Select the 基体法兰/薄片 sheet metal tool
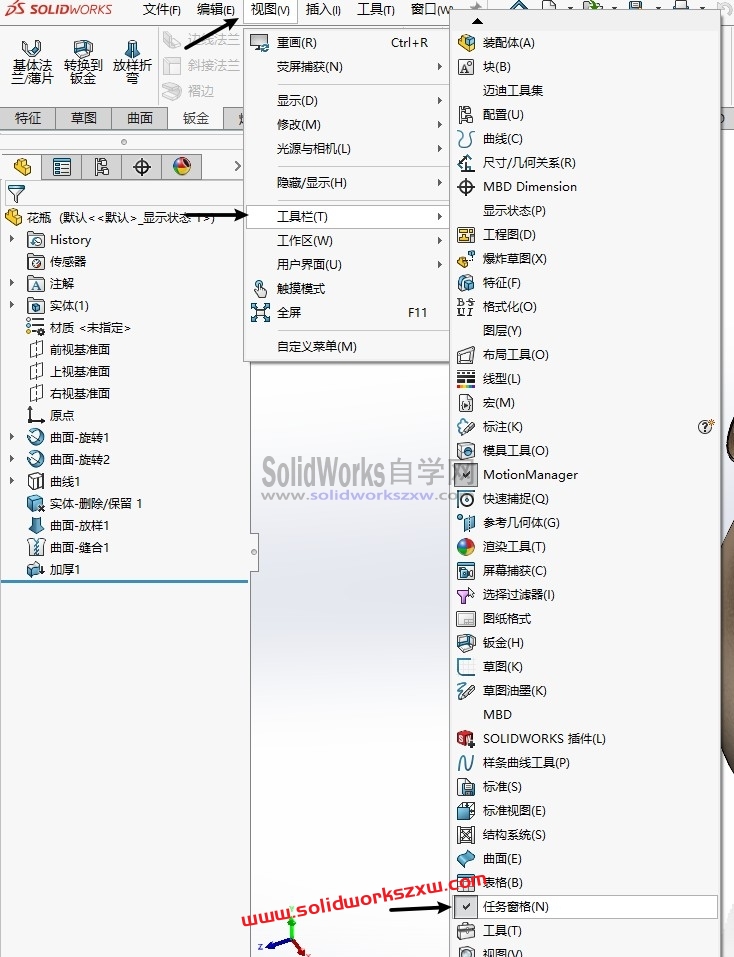The image size is (734, 957). pyautogui.click(x=32, y=61)
